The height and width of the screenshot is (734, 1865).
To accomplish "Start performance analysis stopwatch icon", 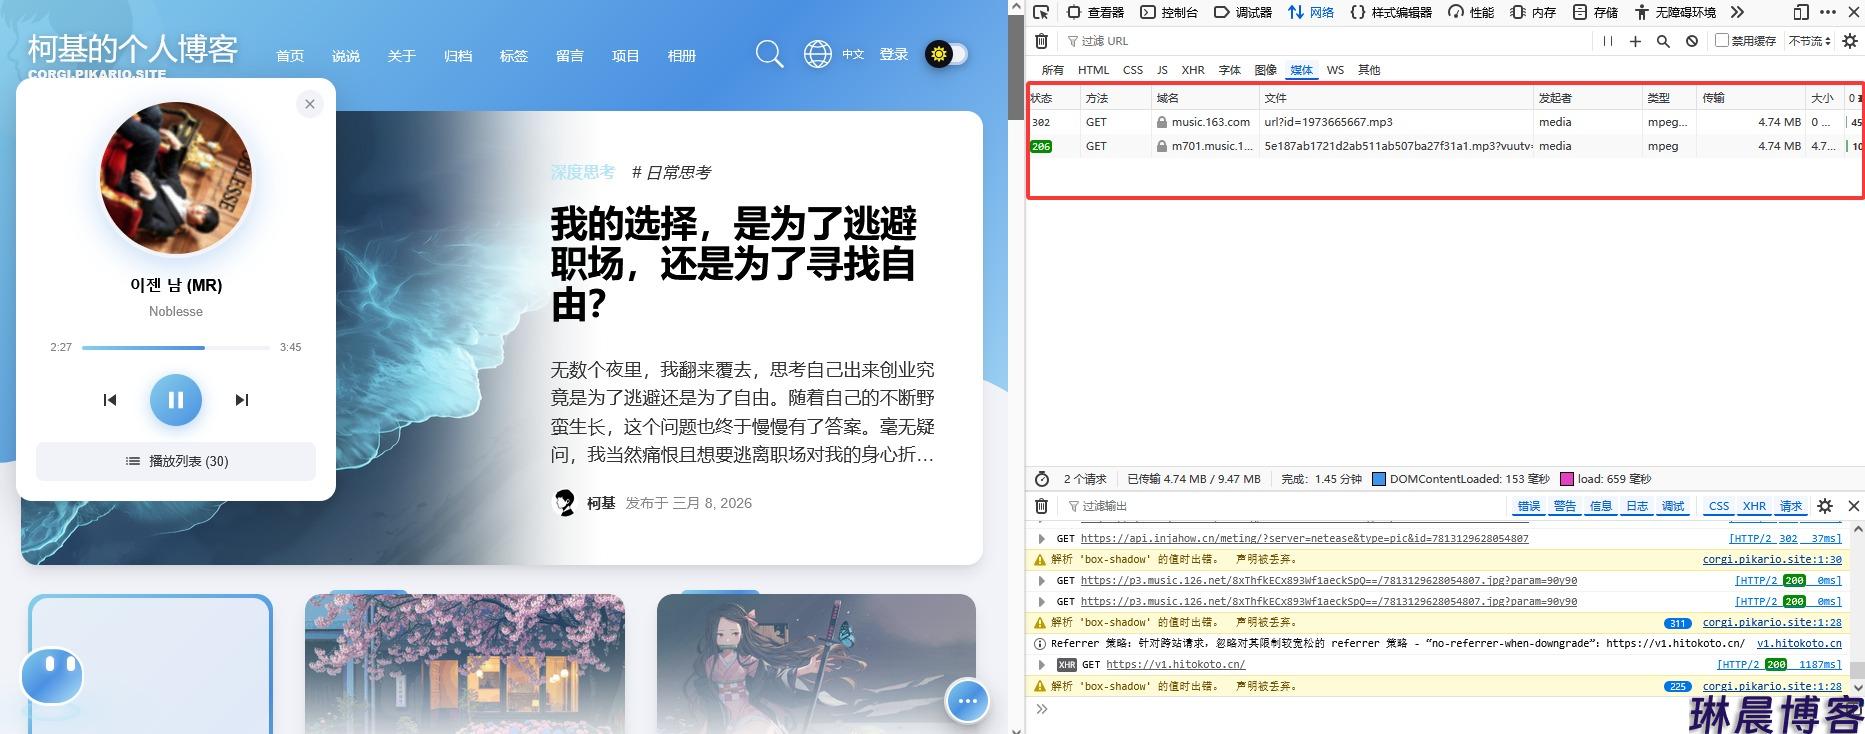I will tap(1041, 479).
